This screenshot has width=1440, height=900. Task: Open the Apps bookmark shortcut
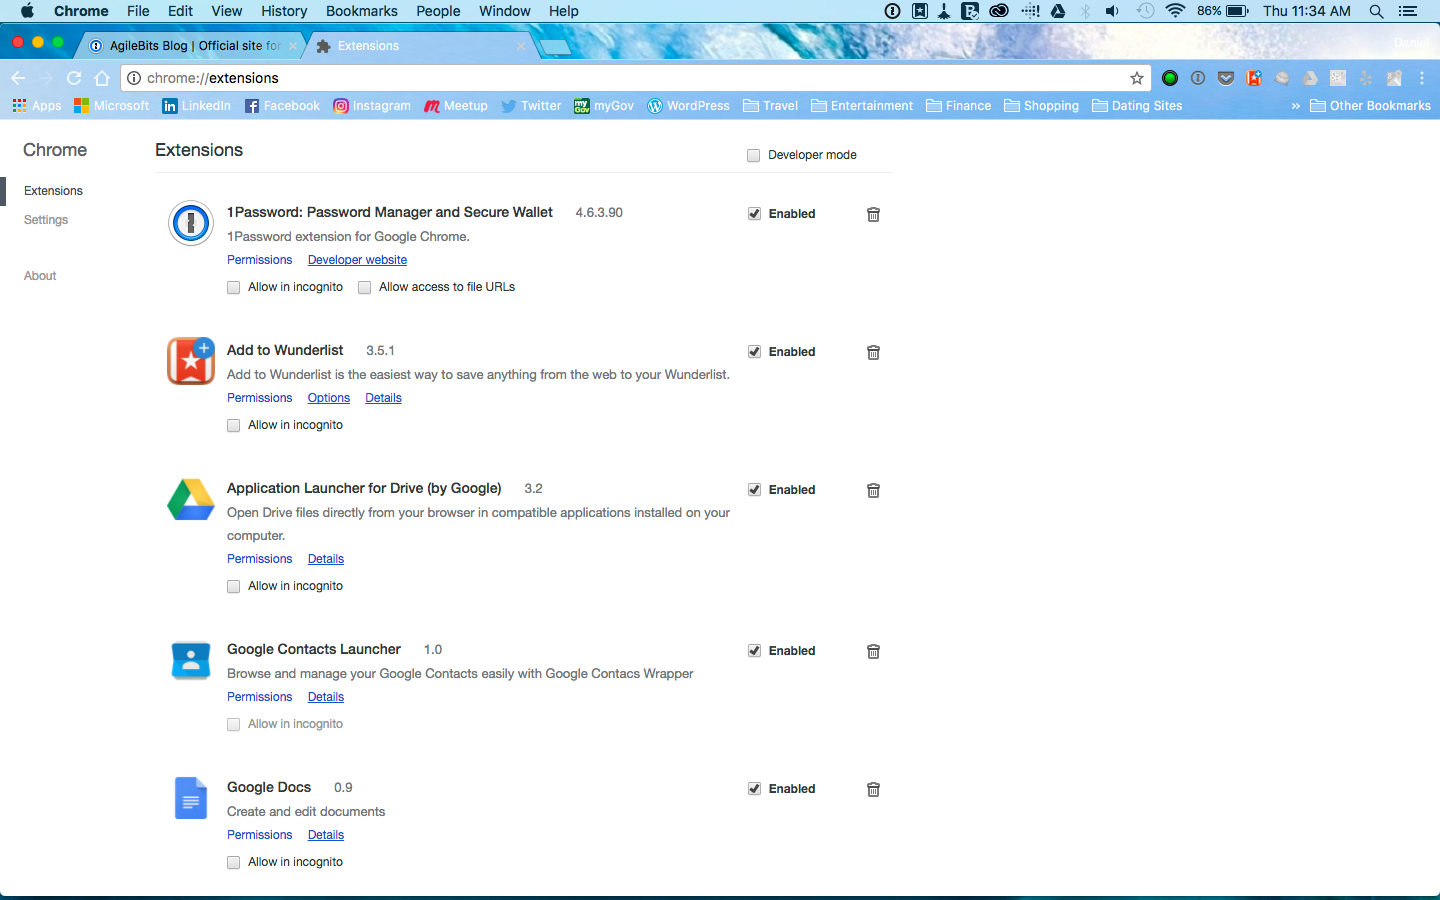click(x=37, y=106)
